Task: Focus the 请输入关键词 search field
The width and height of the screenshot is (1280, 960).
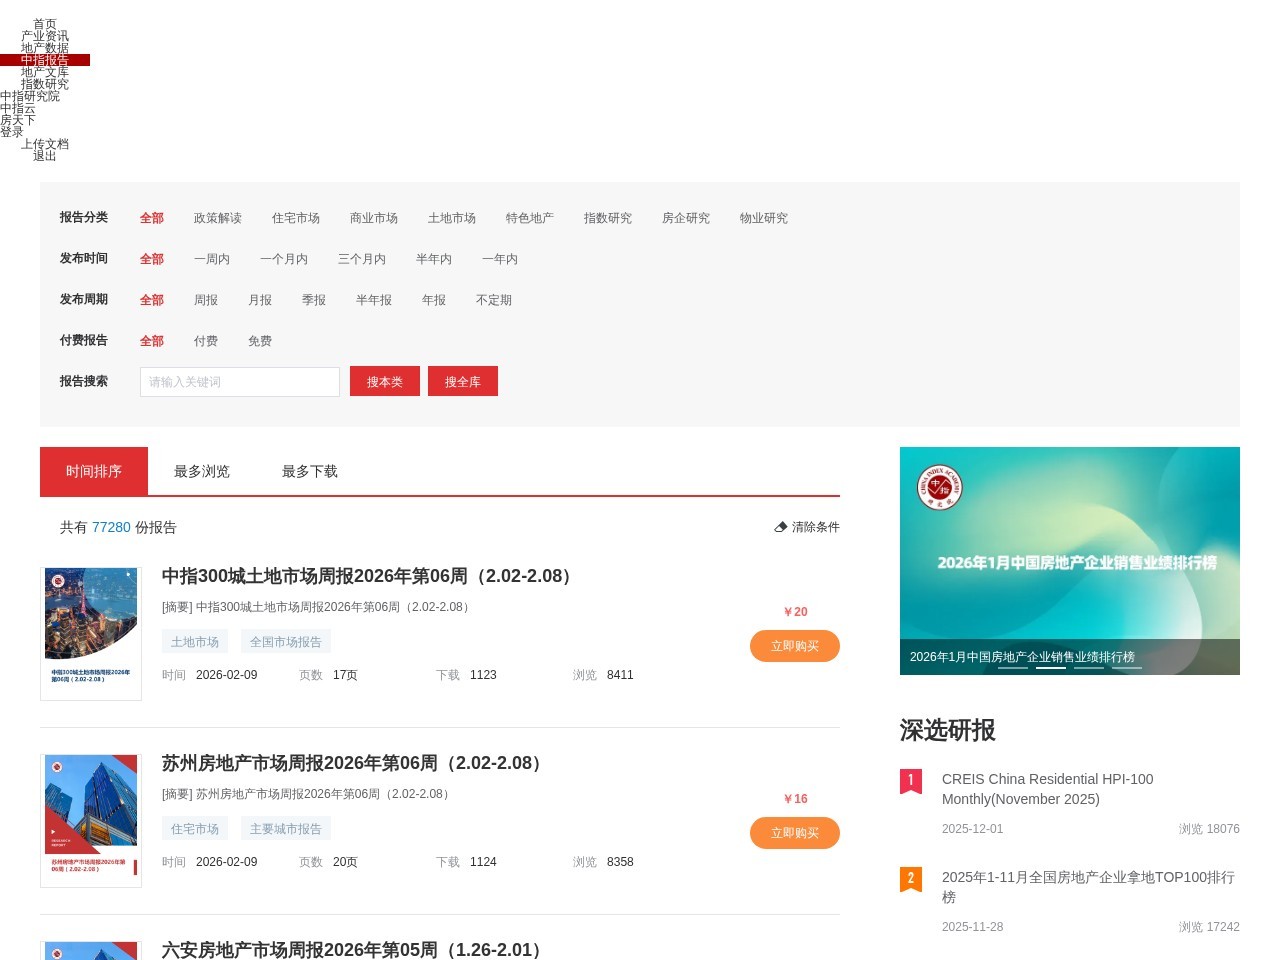Action: click(240, 382)
